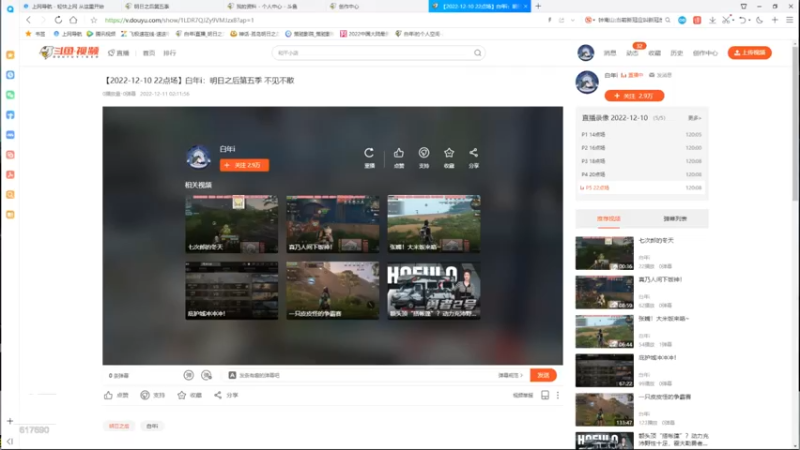Select episode P3 18点场

point(641,161)
